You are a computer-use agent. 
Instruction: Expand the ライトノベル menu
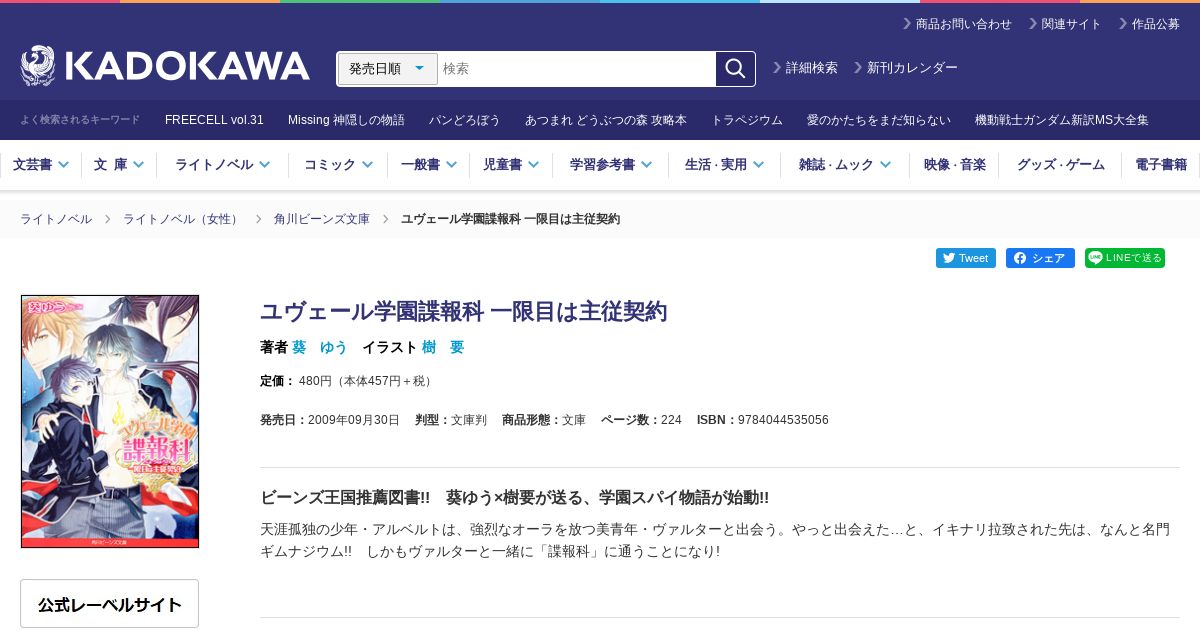point(222,165)
